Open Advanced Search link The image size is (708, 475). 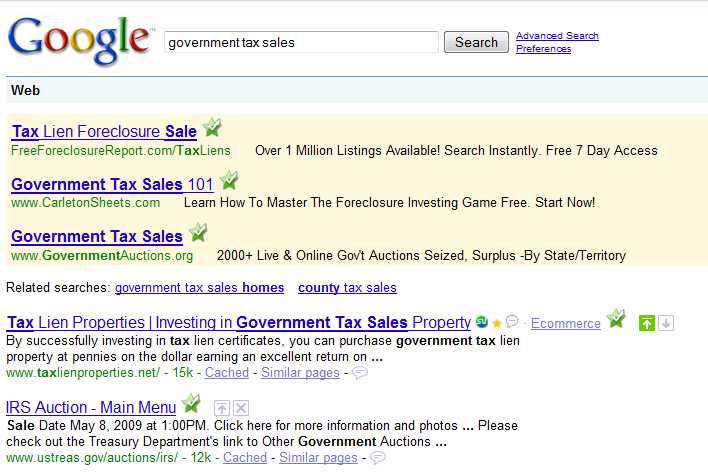(557, 36)
